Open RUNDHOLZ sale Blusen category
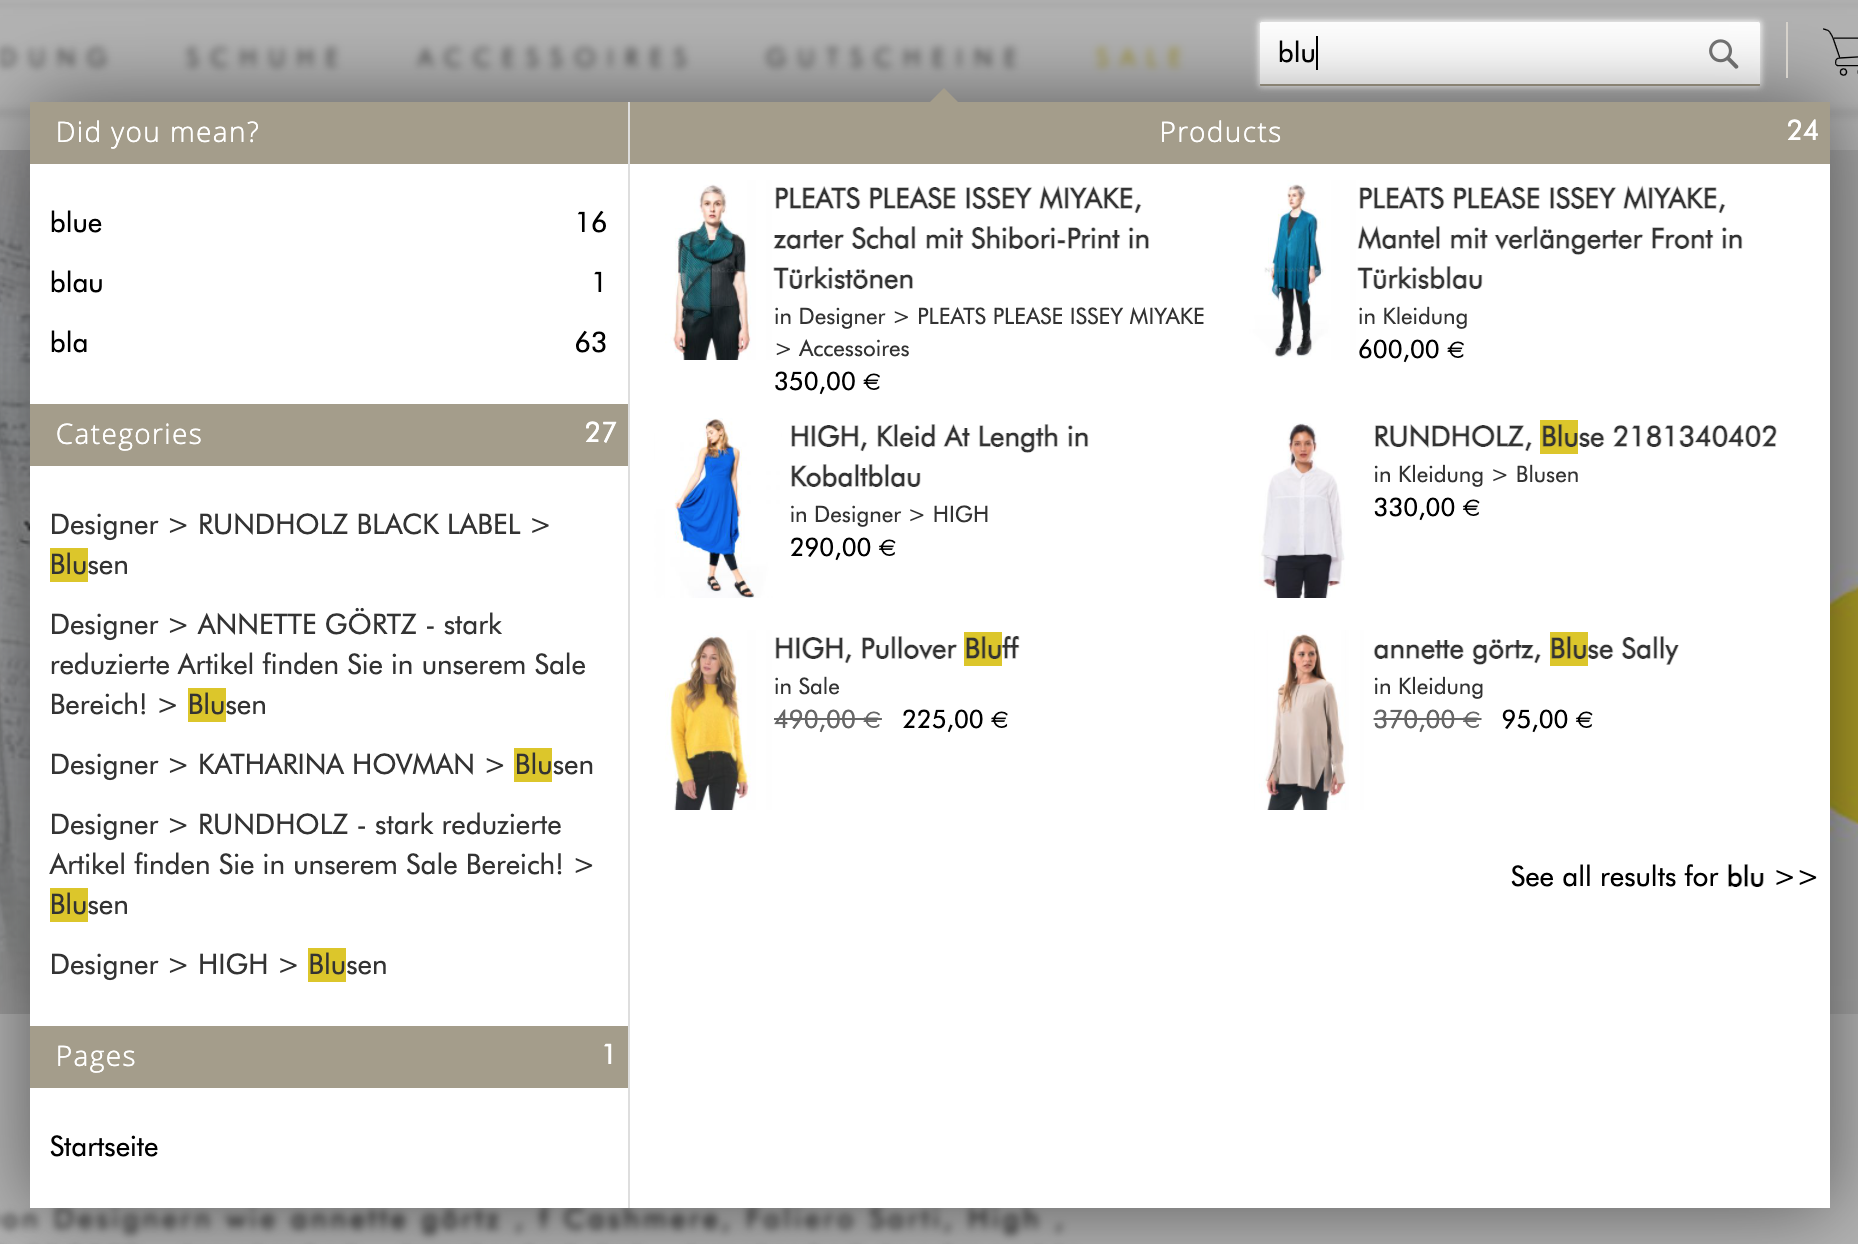Screen dimensions: 1858x1244 (x=322, y=864)
